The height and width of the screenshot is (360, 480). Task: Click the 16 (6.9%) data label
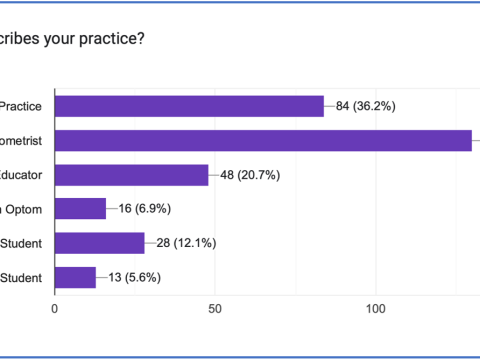pos(145,208)
